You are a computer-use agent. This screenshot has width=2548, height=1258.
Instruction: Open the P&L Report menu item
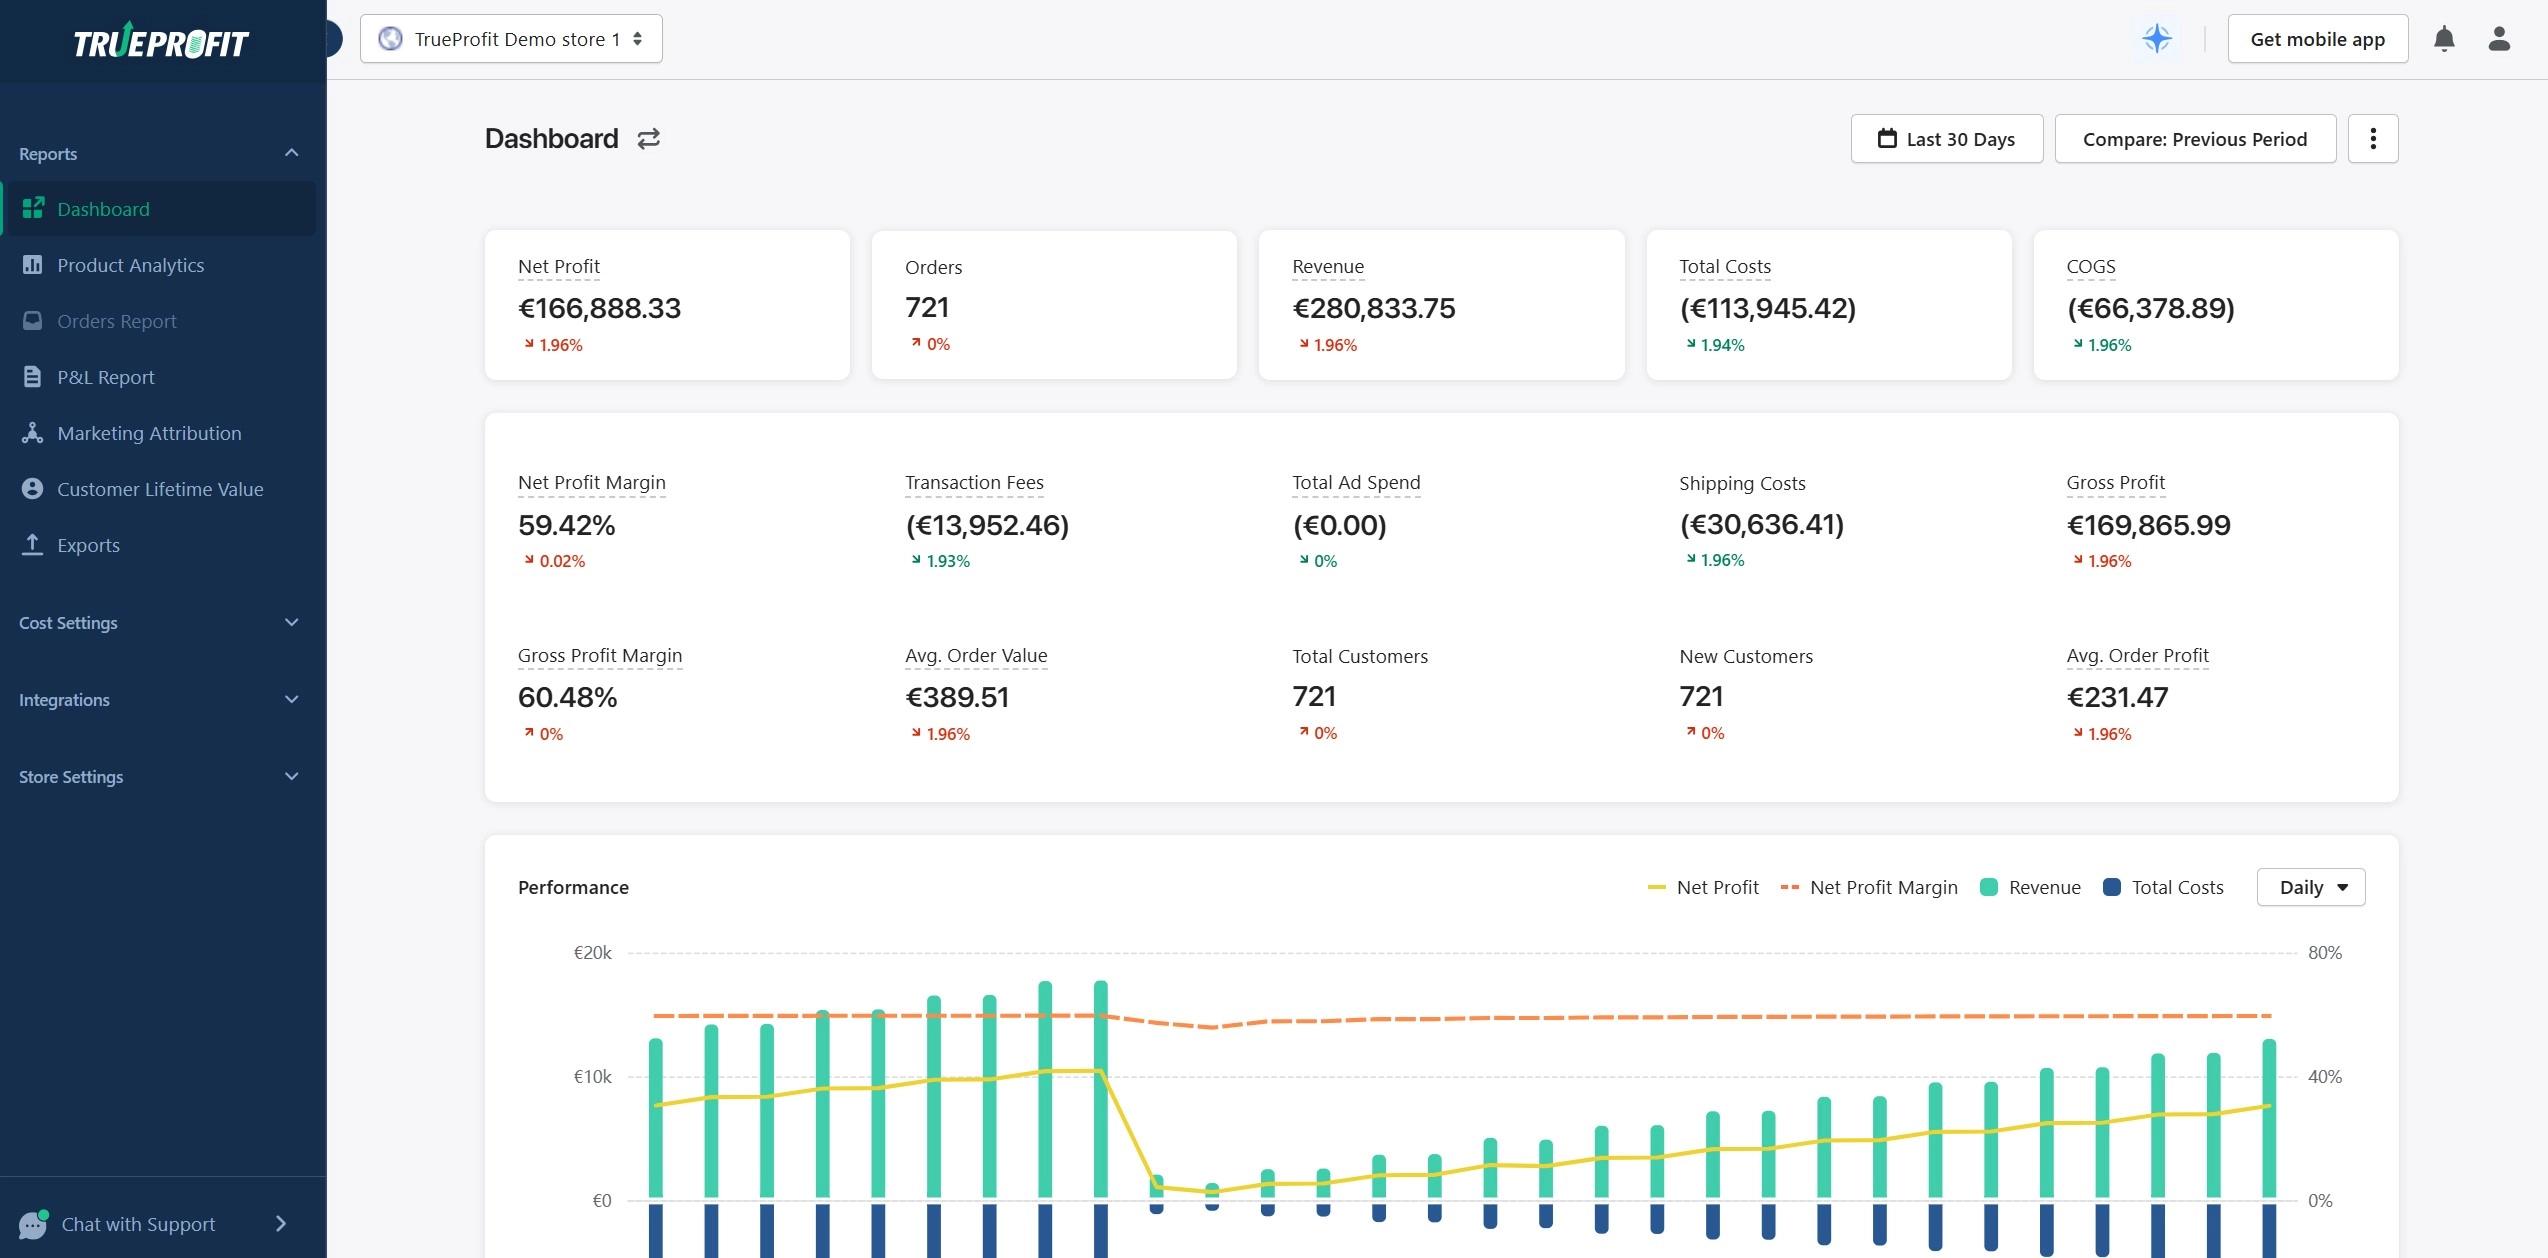pos(105,377)
